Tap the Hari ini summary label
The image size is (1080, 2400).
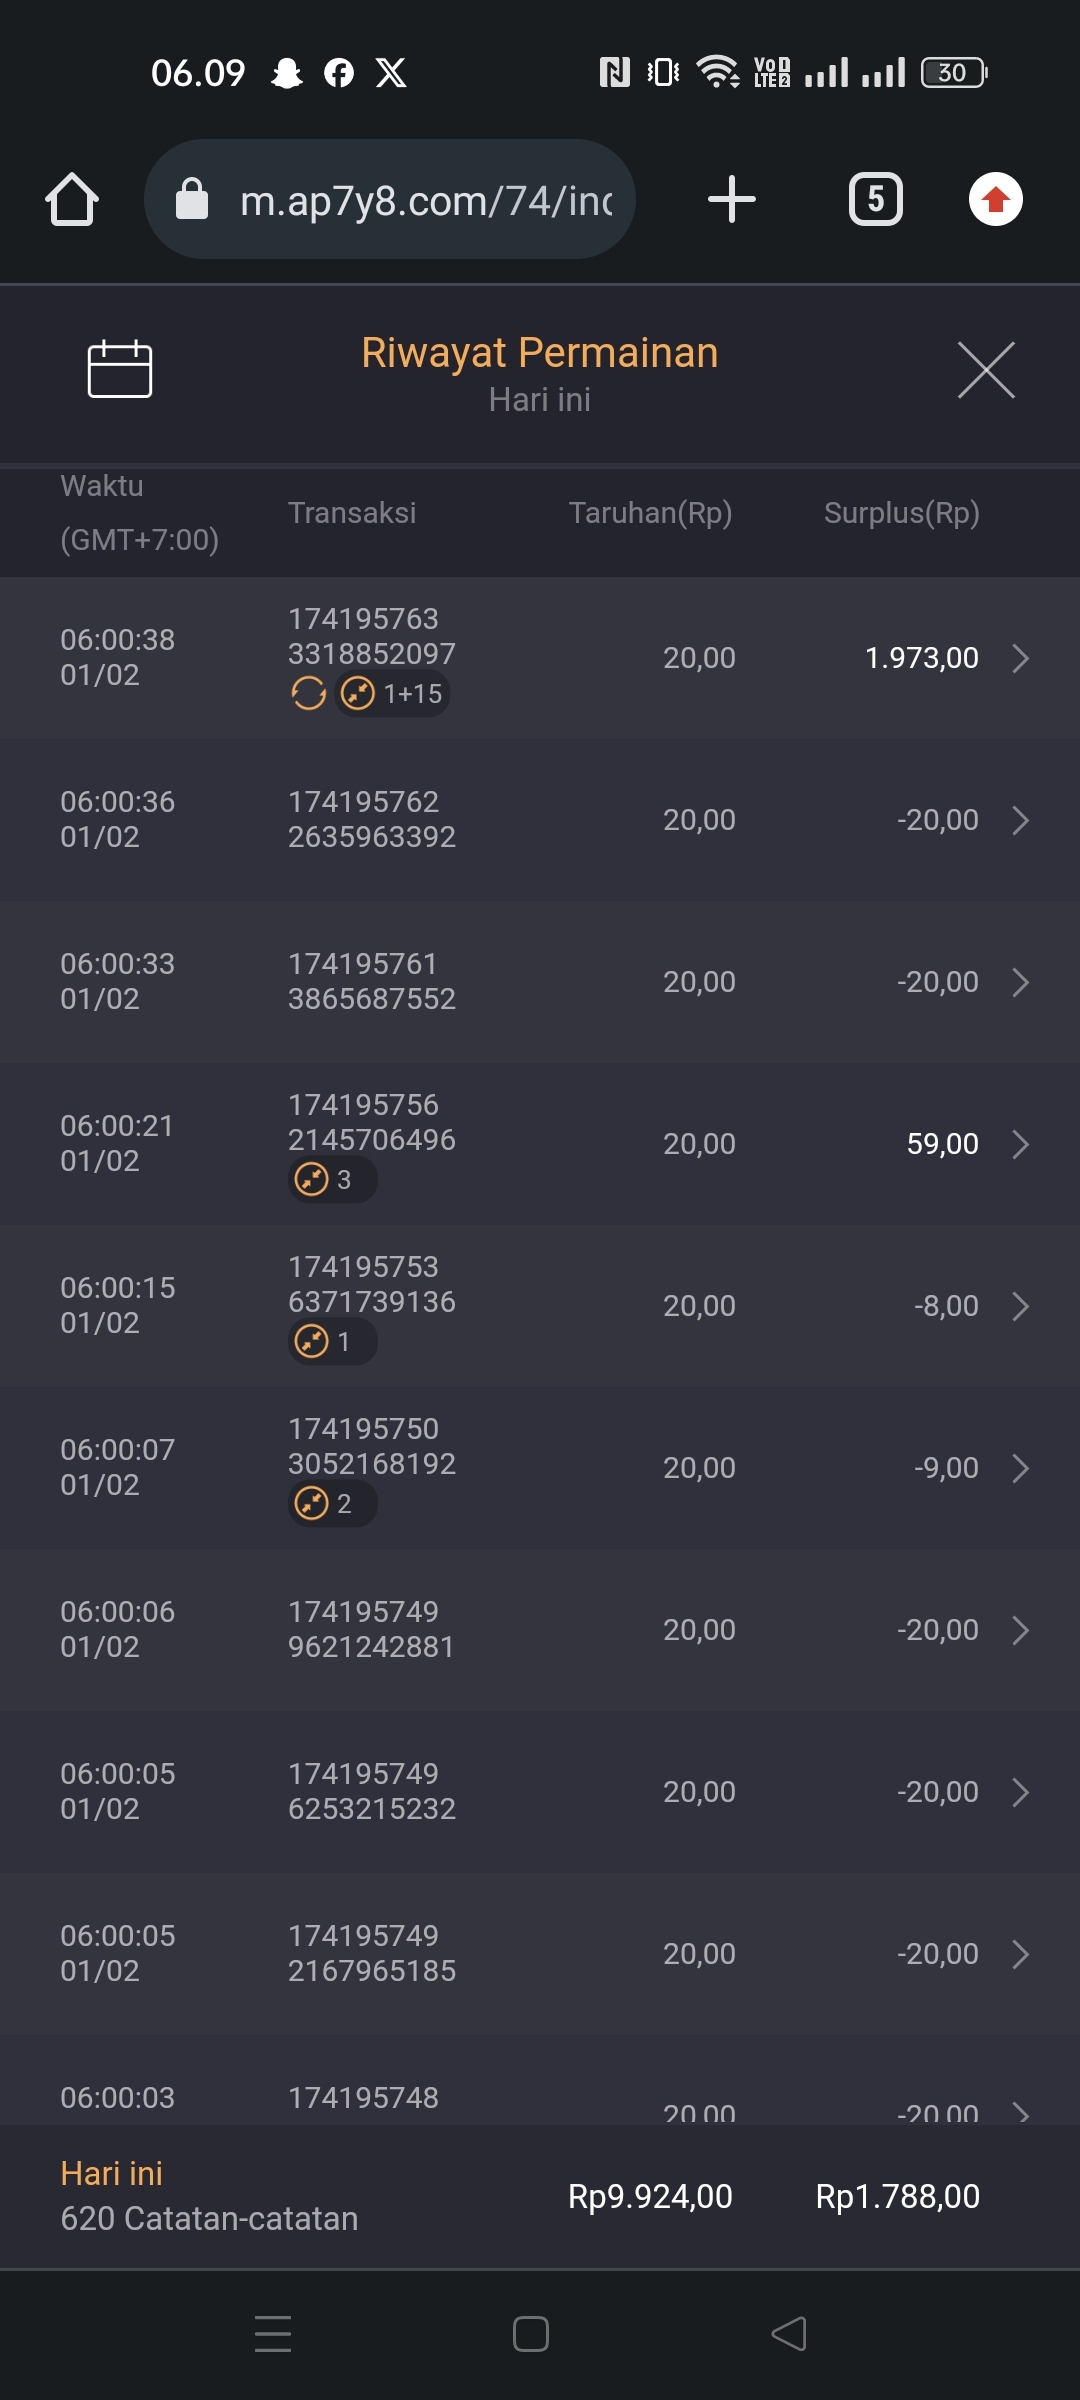coord(111,2173)
